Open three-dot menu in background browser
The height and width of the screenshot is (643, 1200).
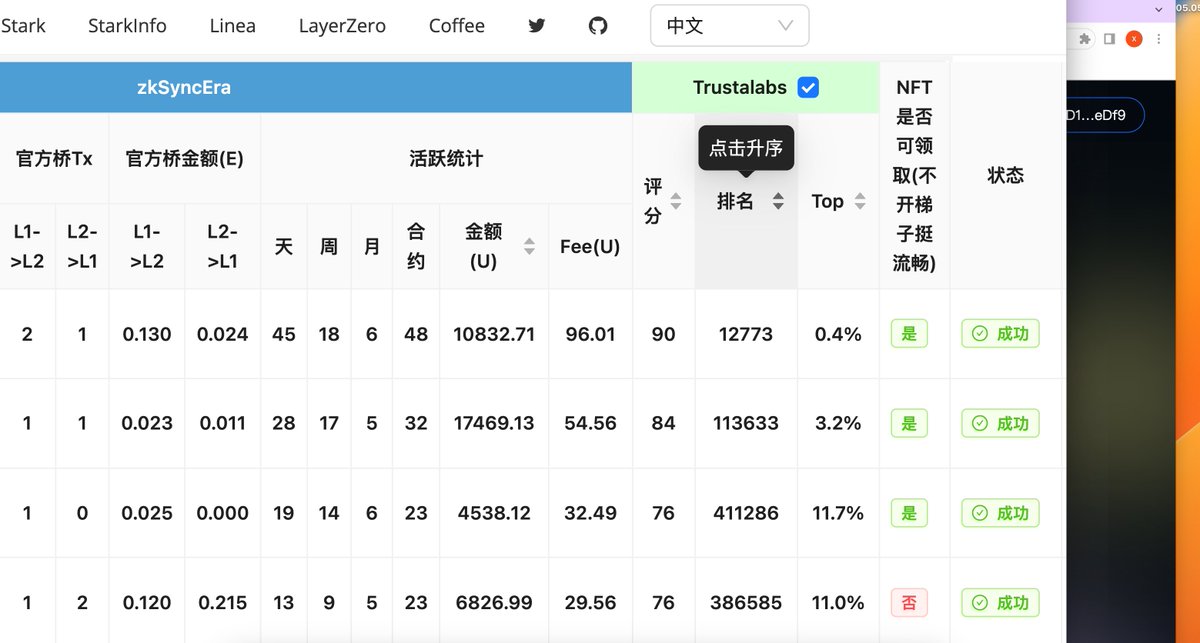point(1158,39)
